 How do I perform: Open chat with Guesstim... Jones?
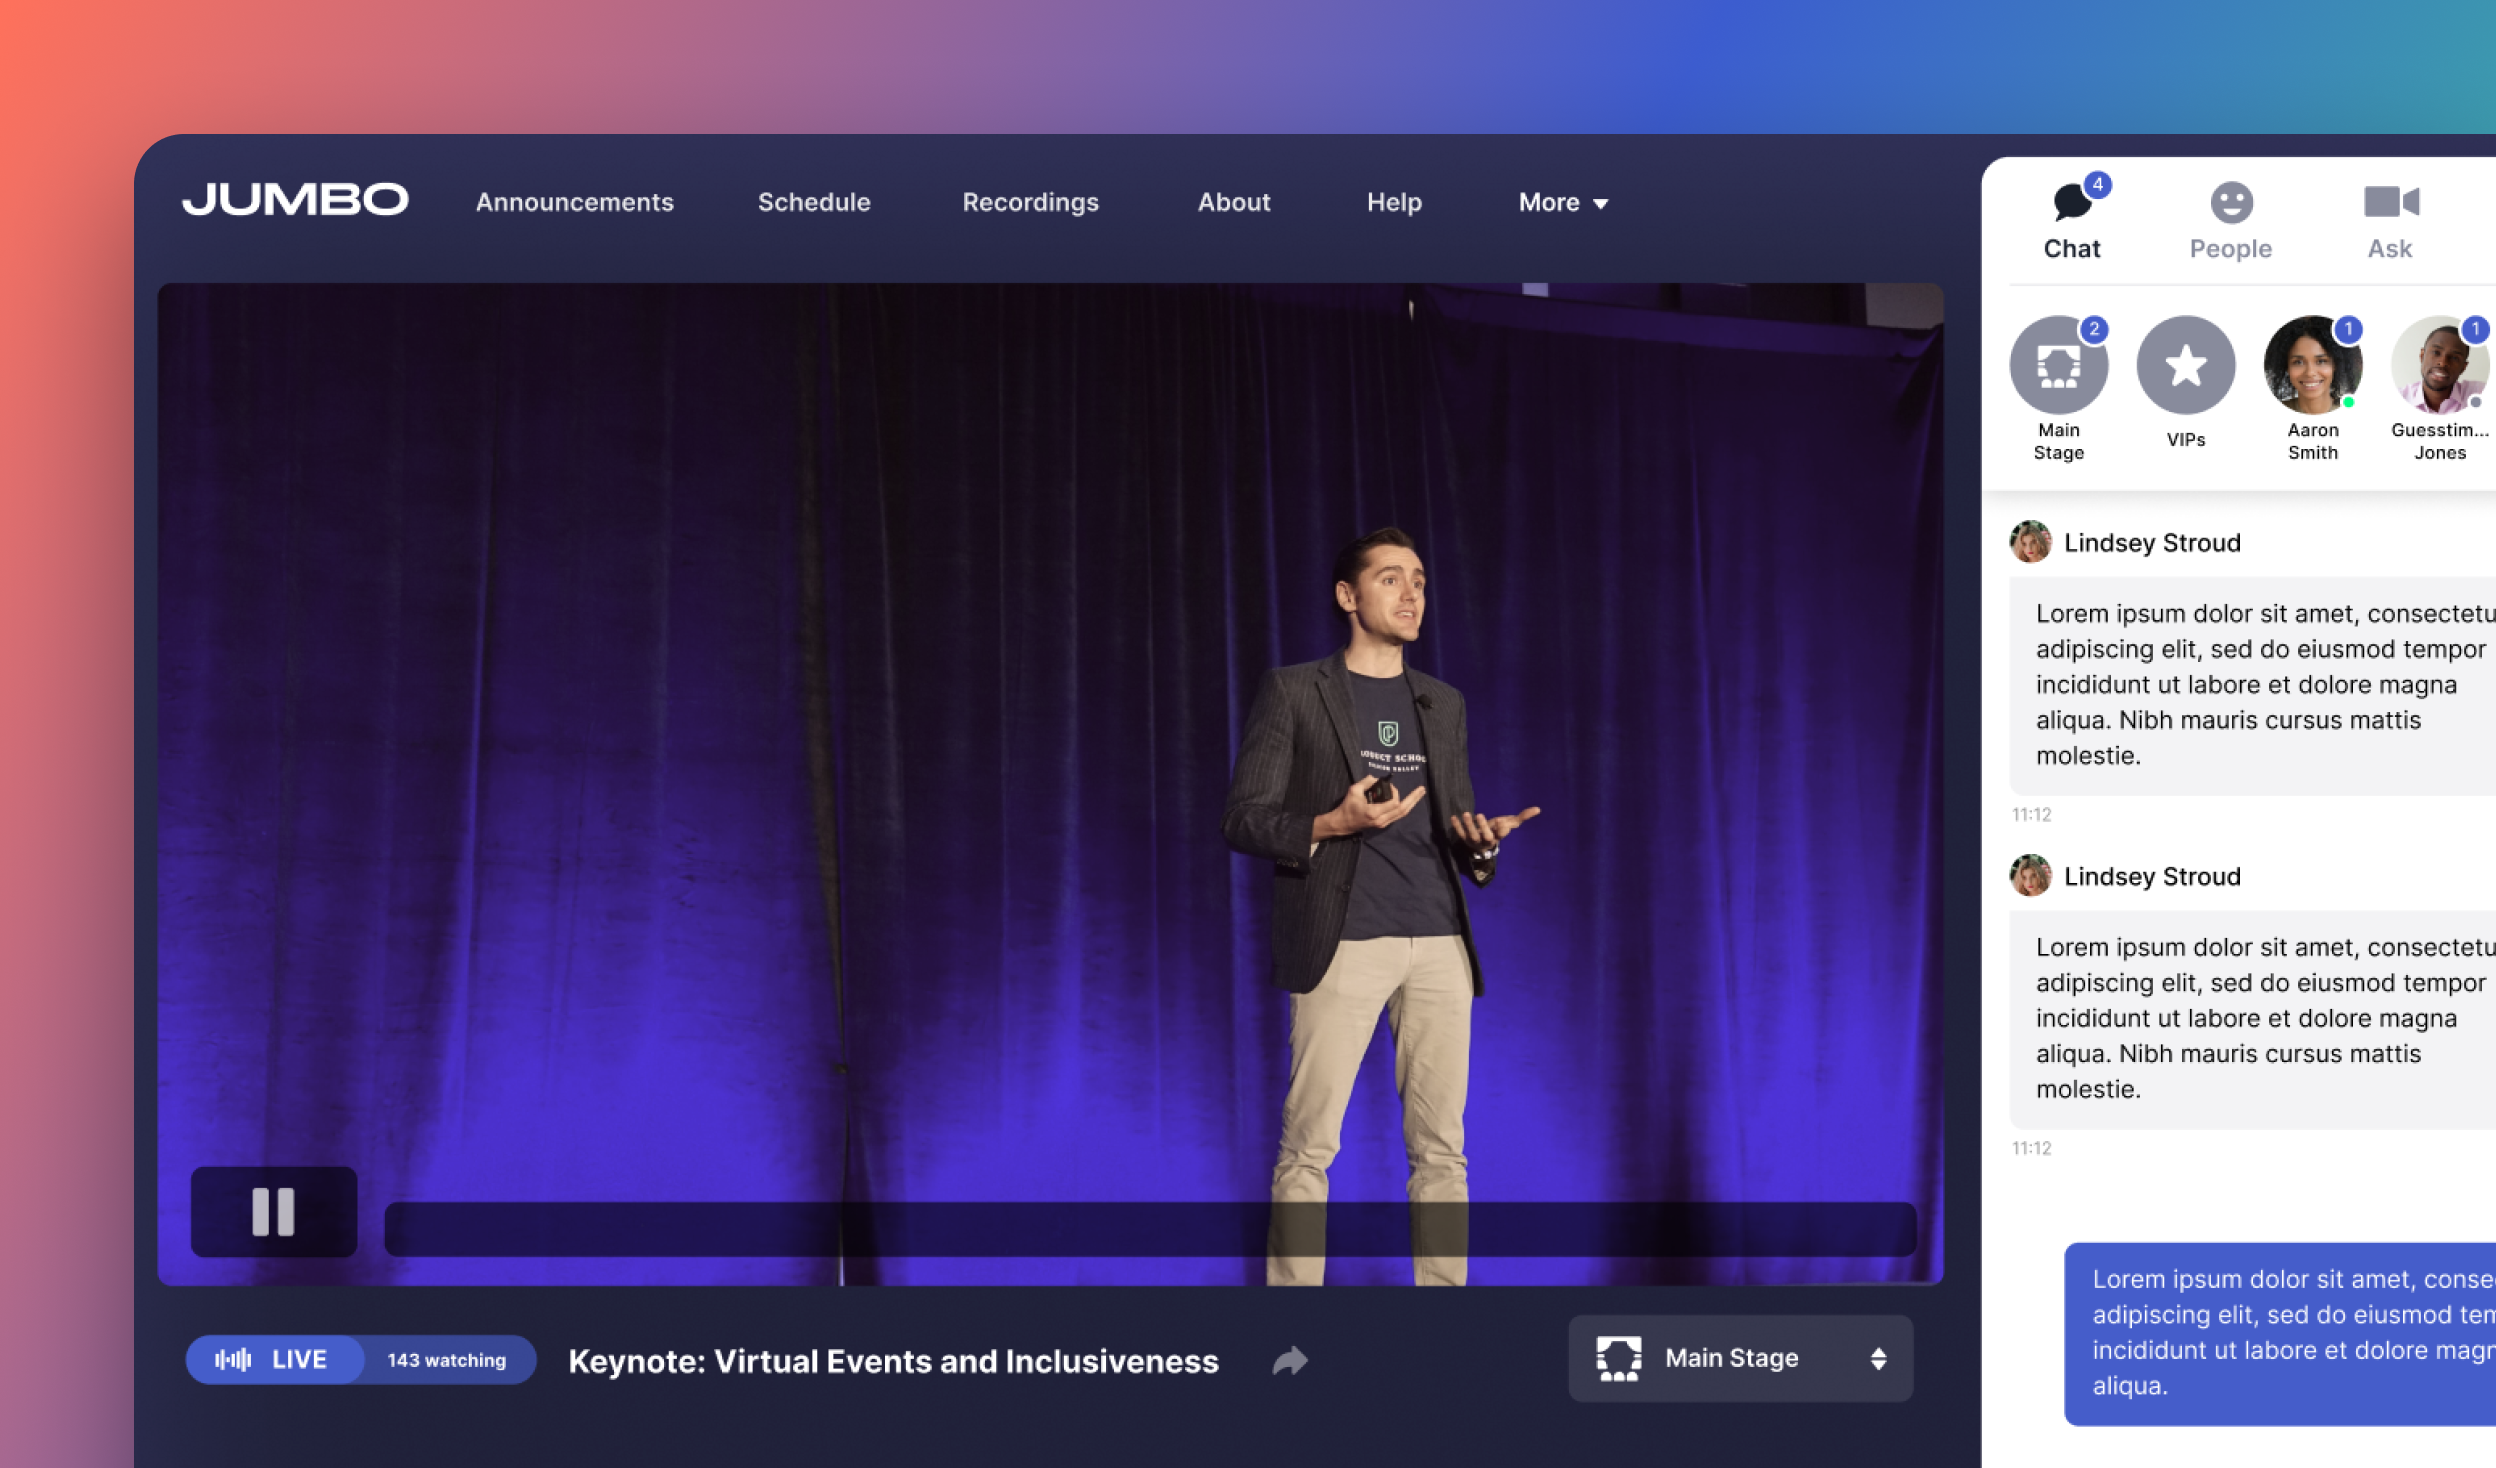2440,388
